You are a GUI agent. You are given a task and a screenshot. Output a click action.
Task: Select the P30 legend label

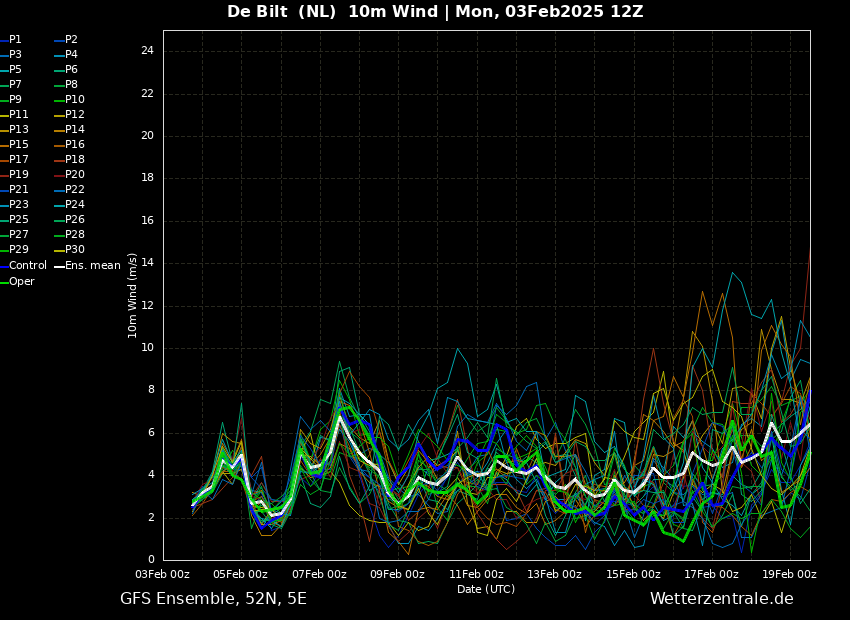[75, 250]
